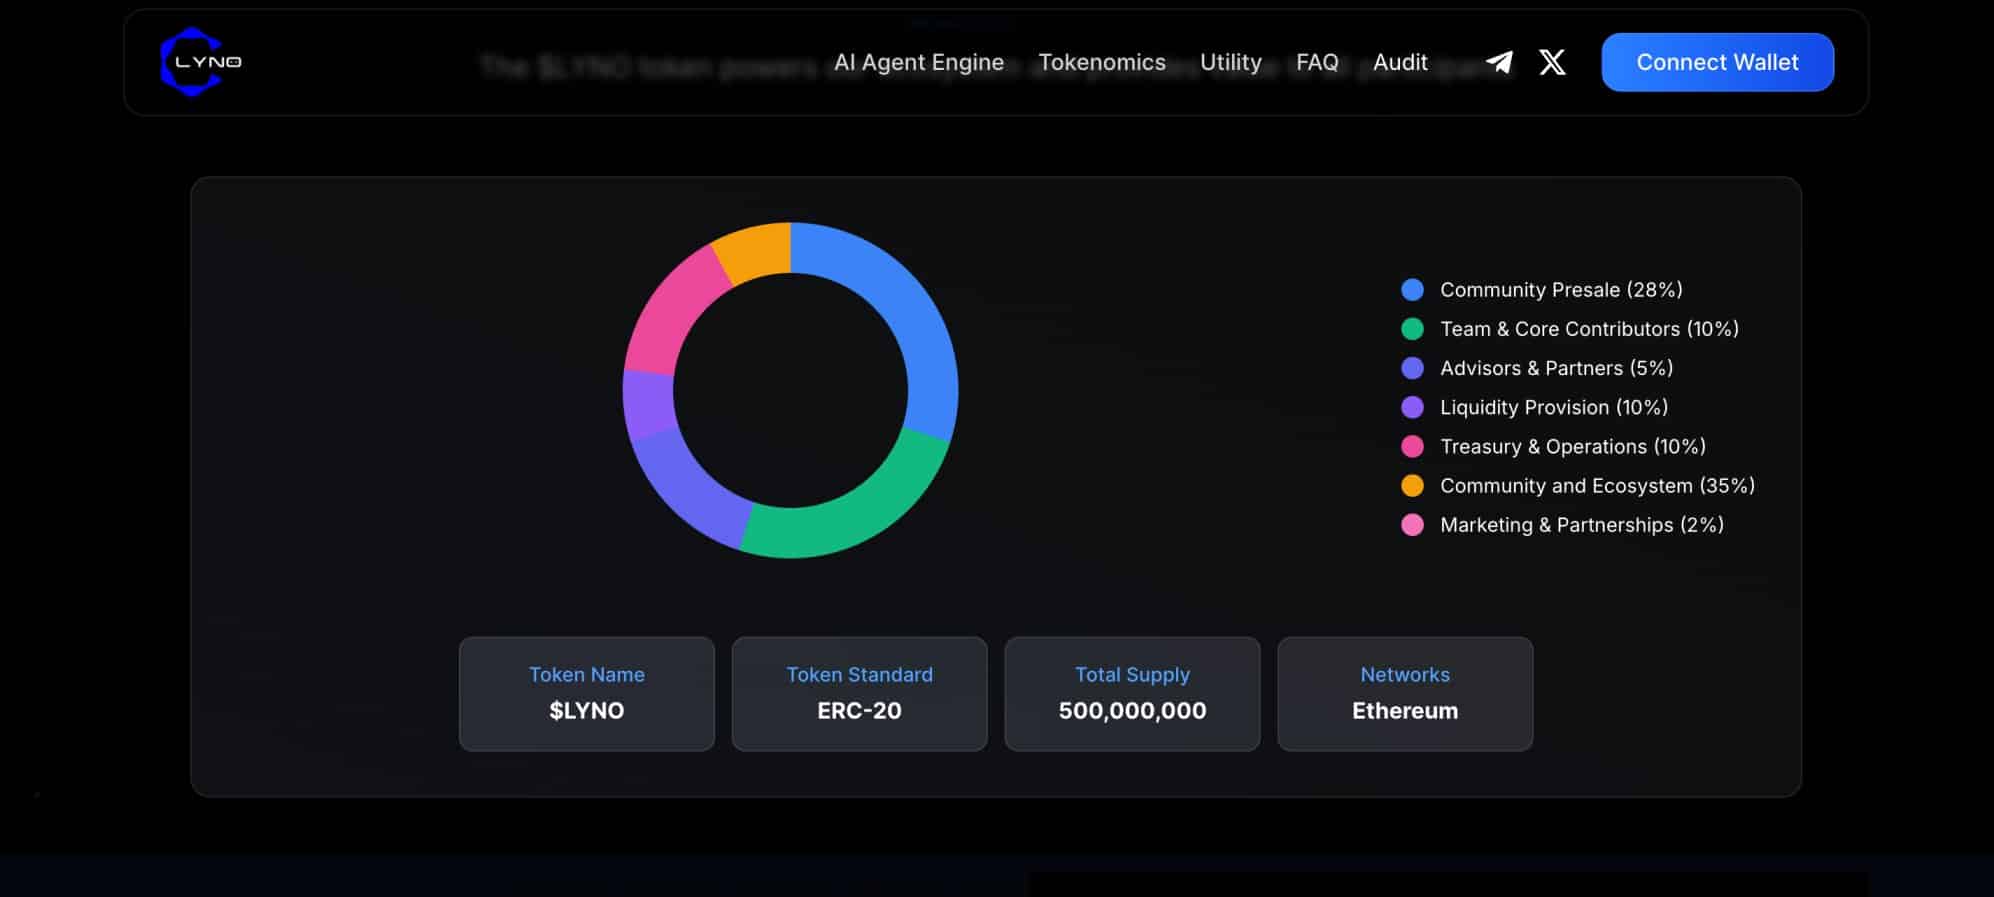Click the indigo donut chart segment
This screenshot has height=897, width=1994.
pyautogui.click(x=688, y=490)
